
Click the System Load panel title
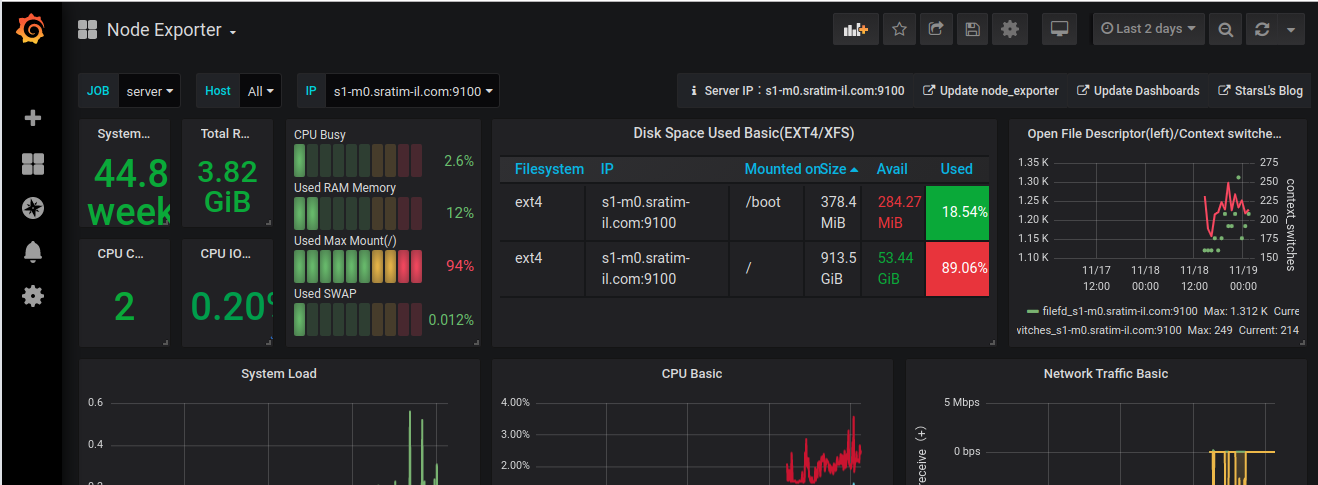(x=279, y=374)
